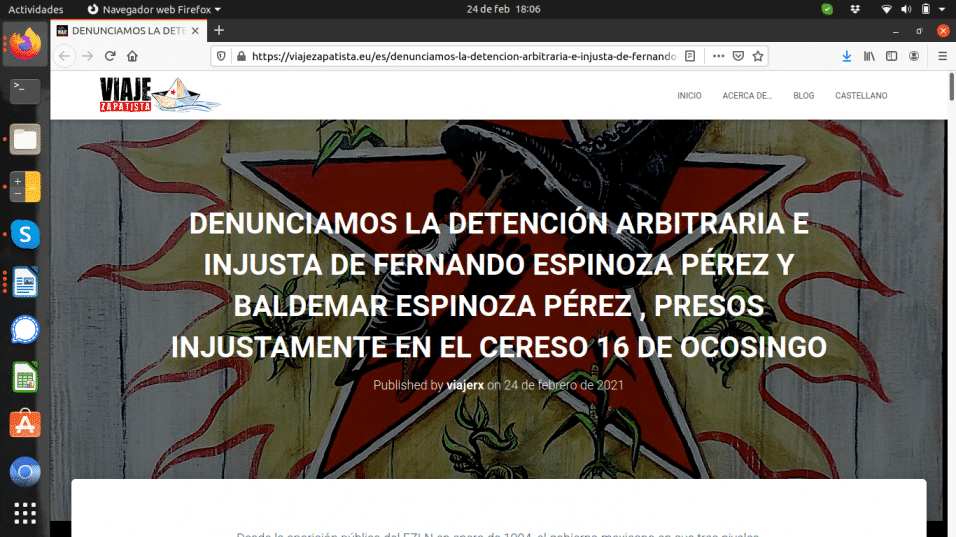
Task: Open Signal messenger in the dock
Action: [25, 330]
